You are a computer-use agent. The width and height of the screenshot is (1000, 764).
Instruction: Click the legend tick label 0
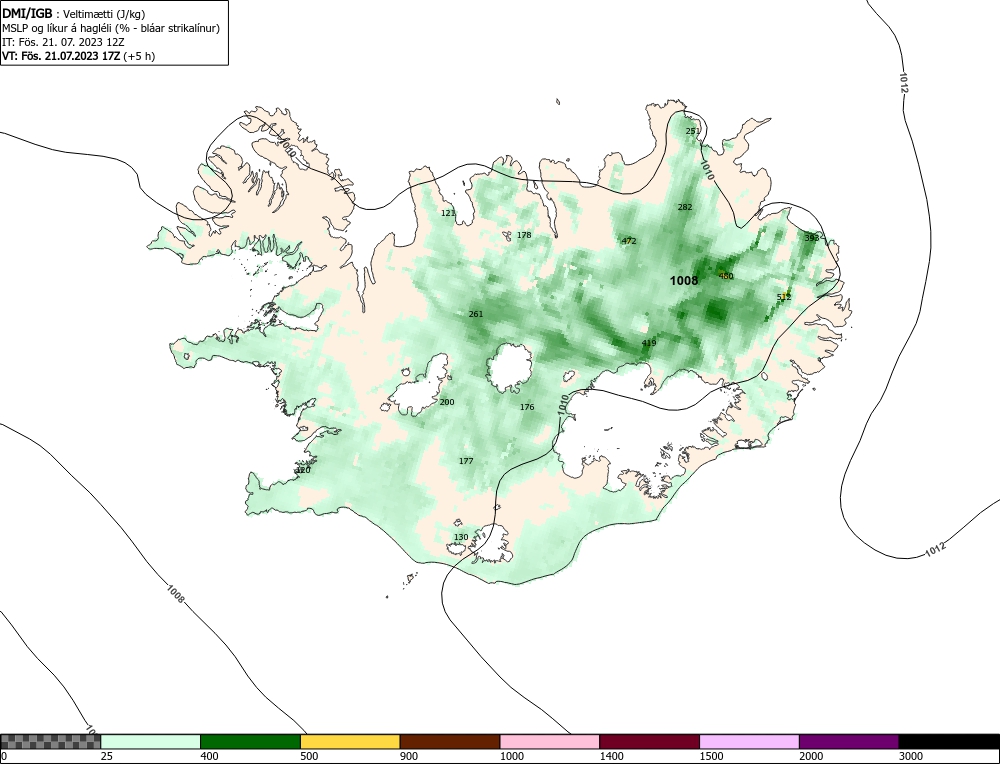tap(3, 756)
